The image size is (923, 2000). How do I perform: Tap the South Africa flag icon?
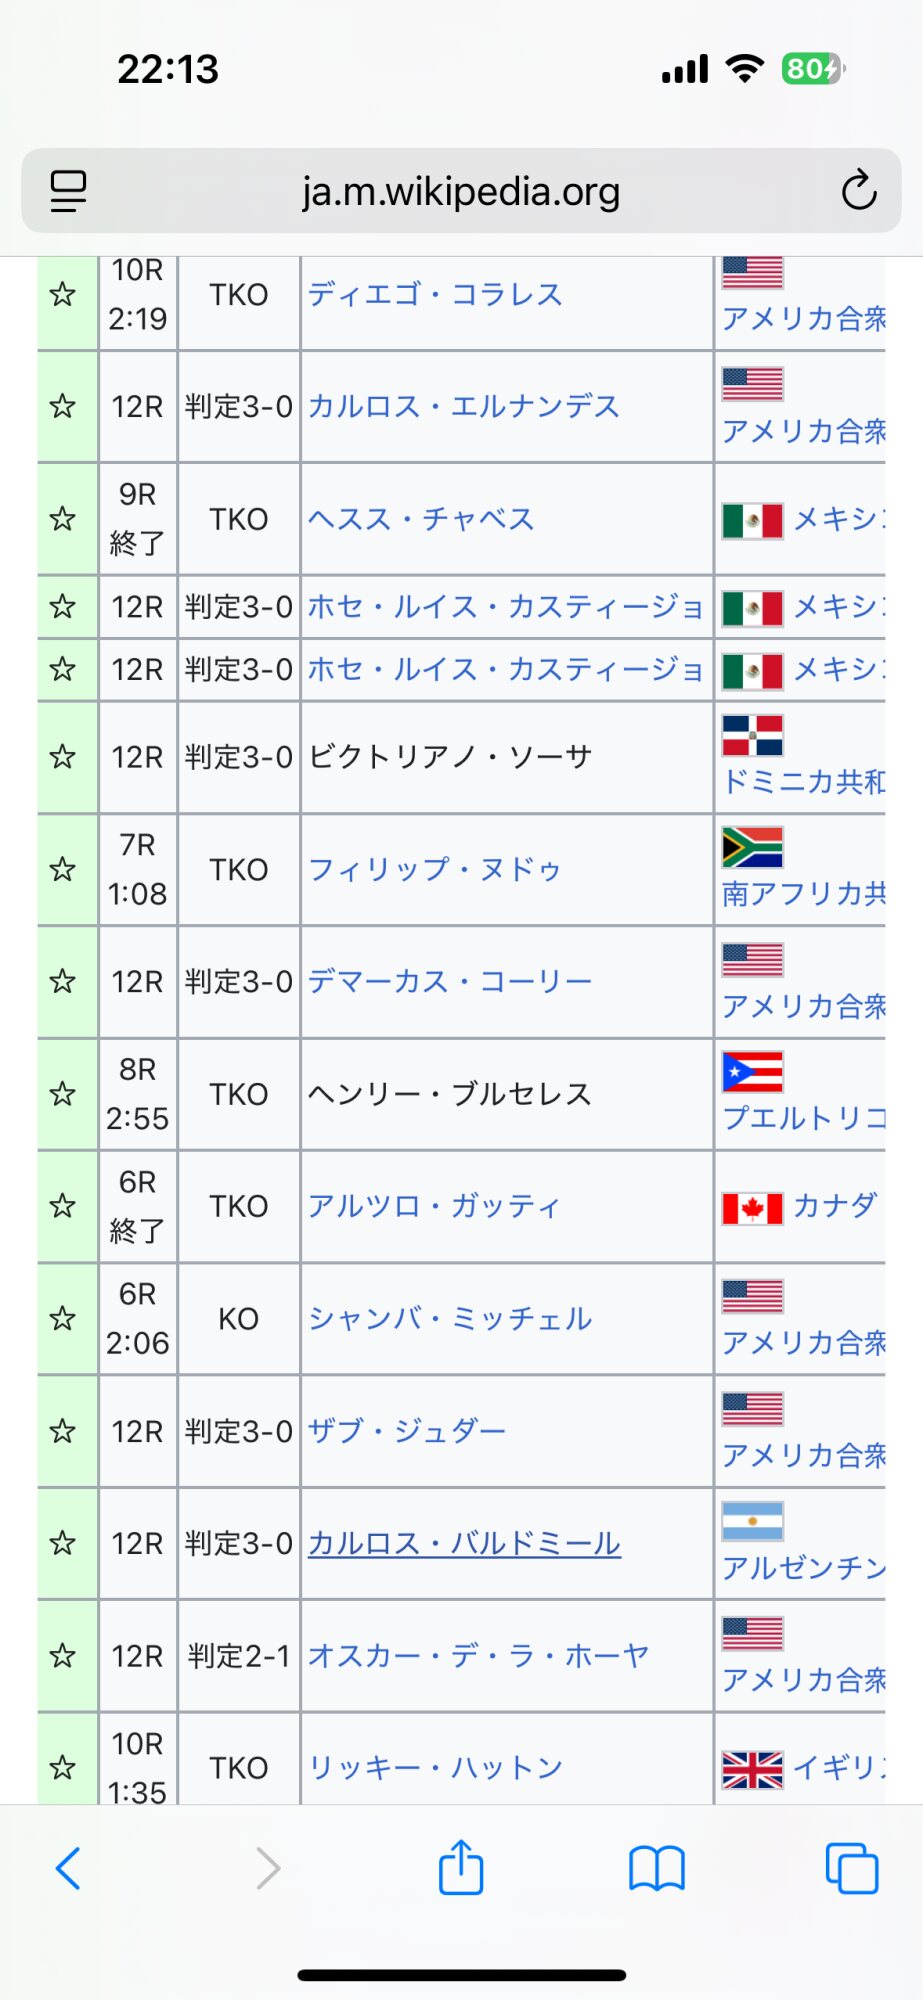pos(752,847)
